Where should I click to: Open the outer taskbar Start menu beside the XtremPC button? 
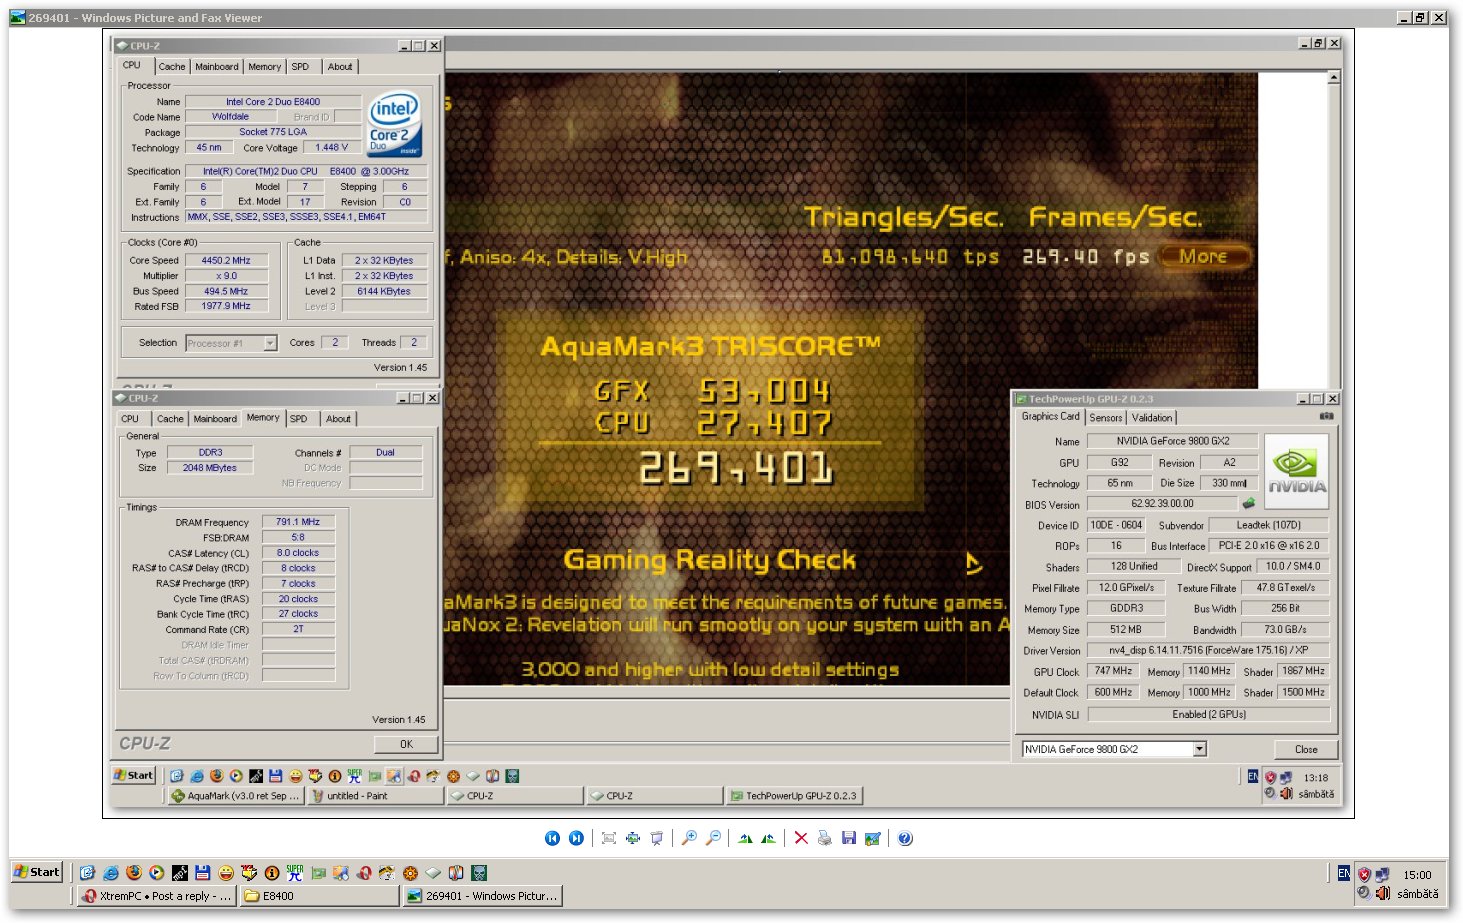point(37,872)
